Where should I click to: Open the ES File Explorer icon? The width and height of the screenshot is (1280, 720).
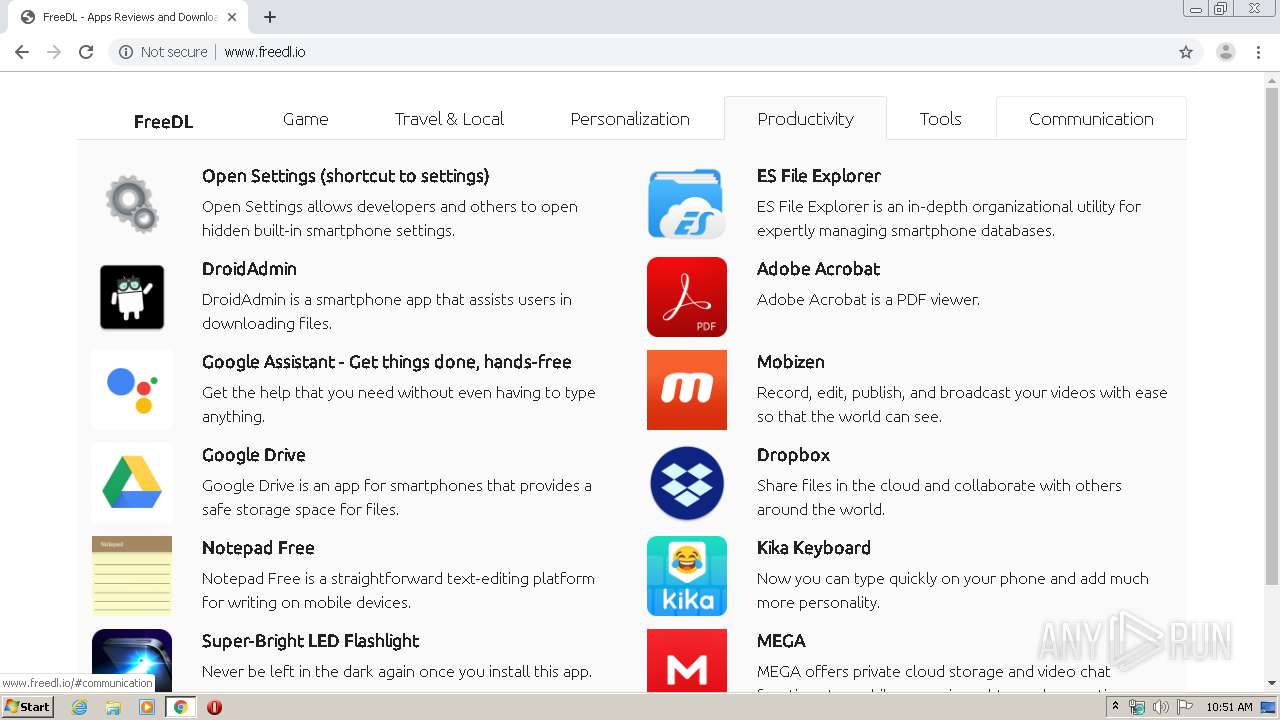pos(687,204)
